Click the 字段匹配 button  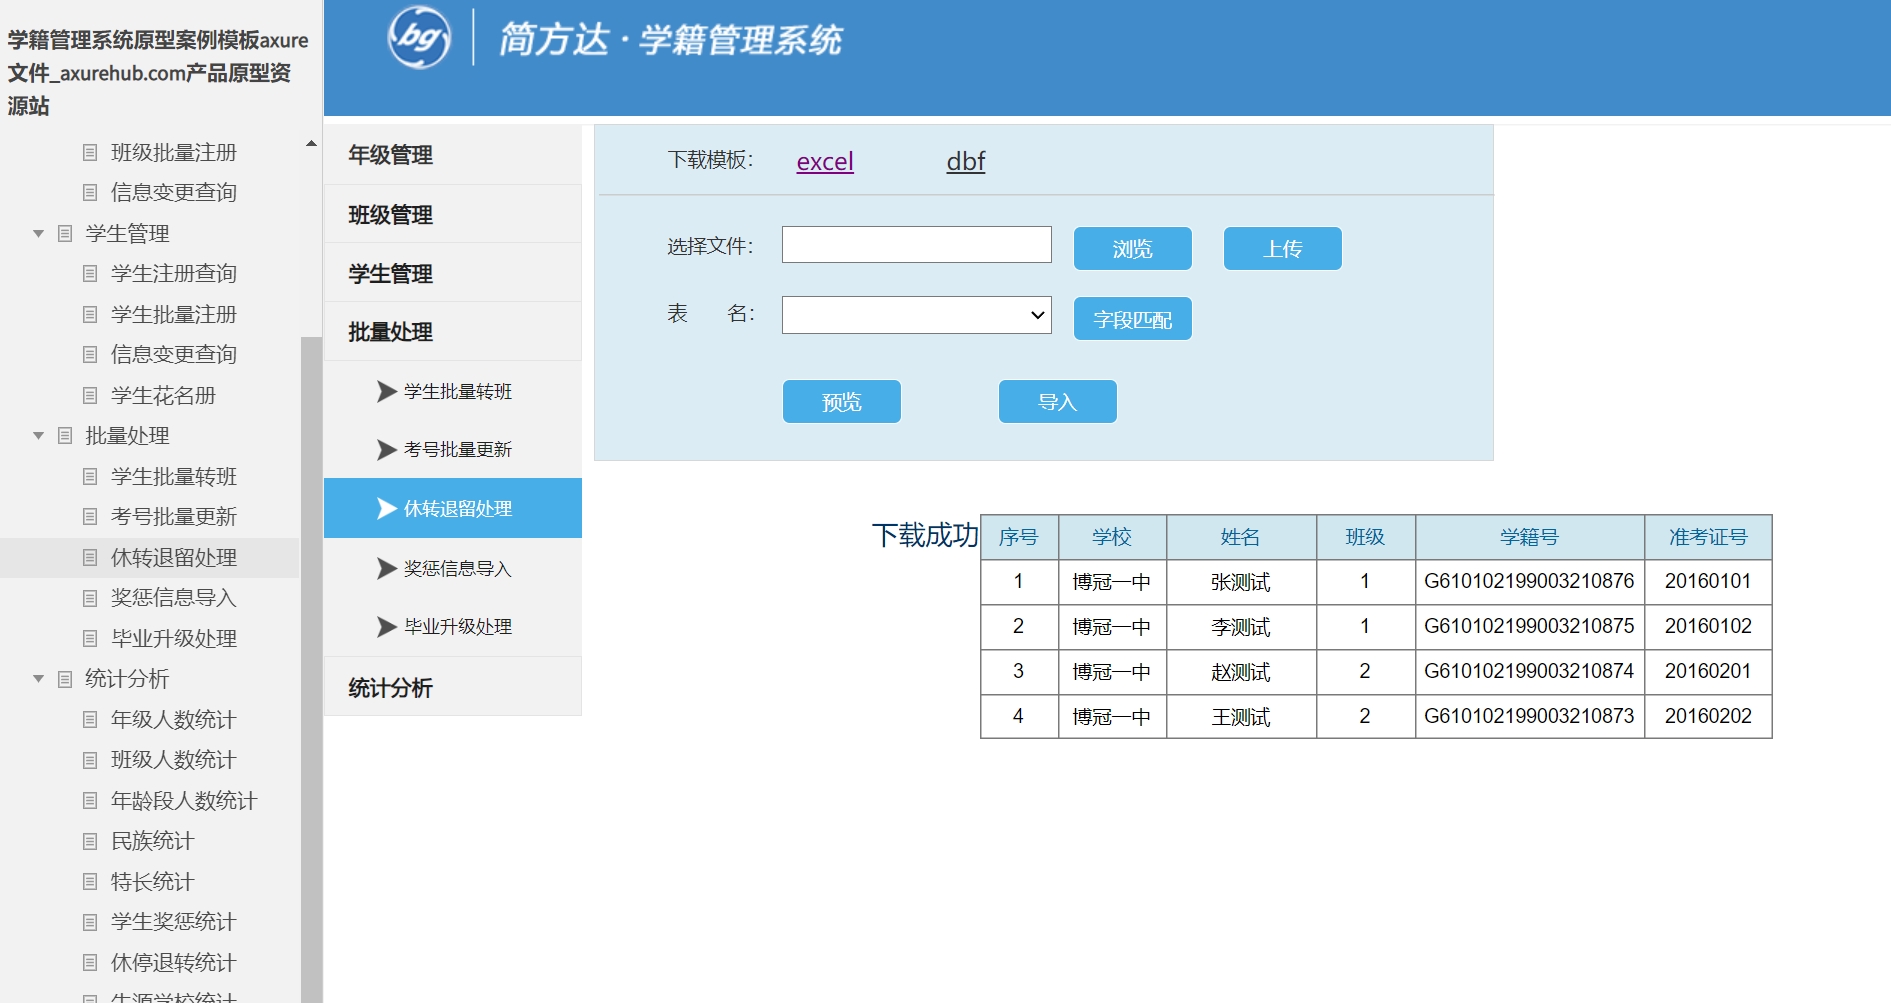click(x=1132, y=319)
